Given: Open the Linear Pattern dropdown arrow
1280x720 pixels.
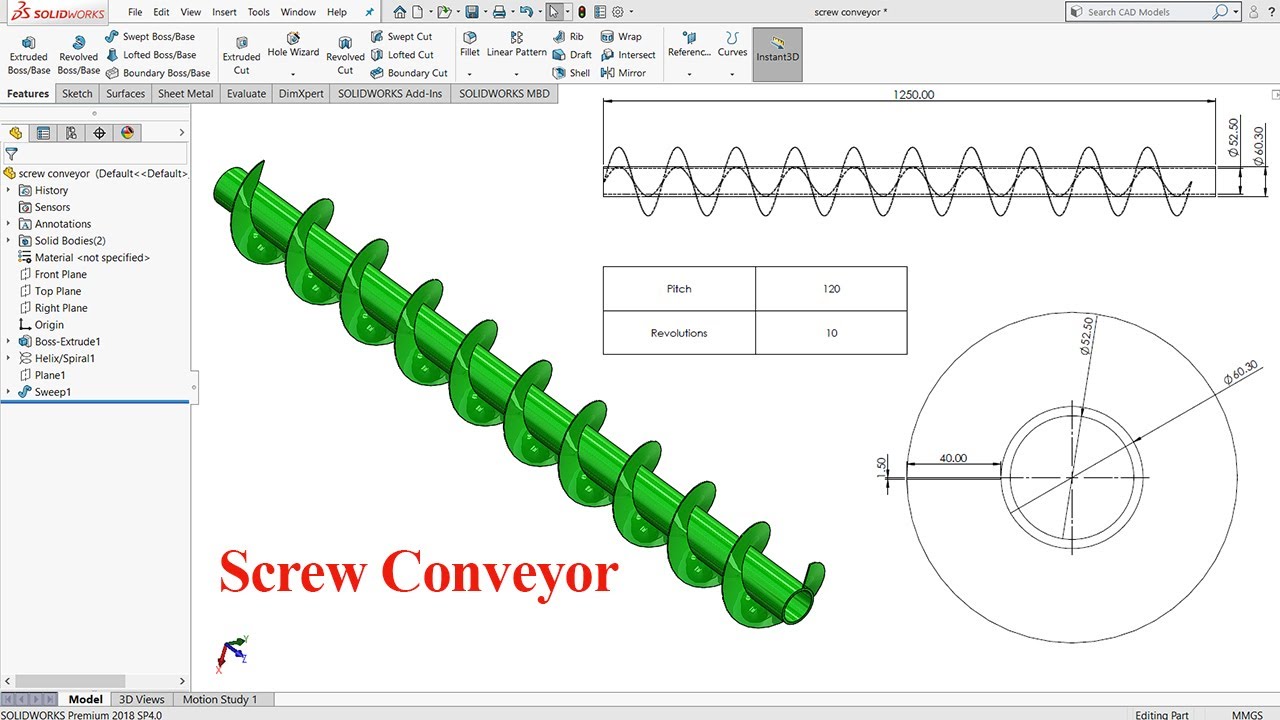Looking at the screenshot, I should (517, 74).
